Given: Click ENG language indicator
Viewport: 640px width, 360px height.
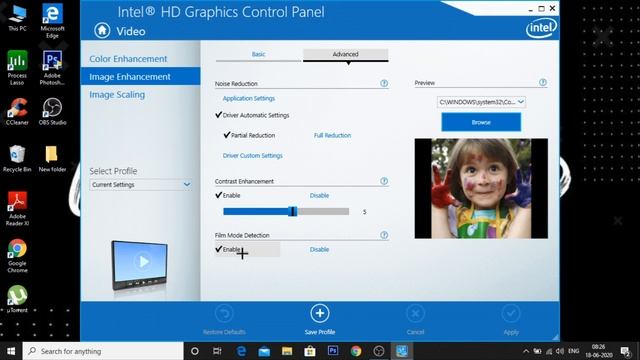Looking at the screenshot, I should tap(573, 351).
